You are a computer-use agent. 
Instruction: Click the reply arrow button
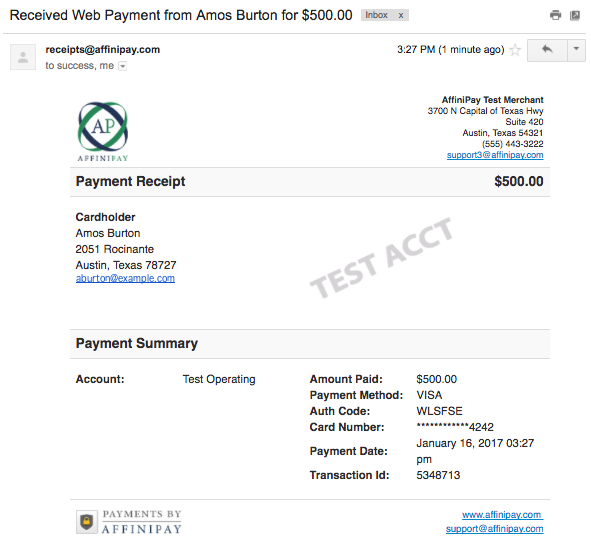(547, 50)
